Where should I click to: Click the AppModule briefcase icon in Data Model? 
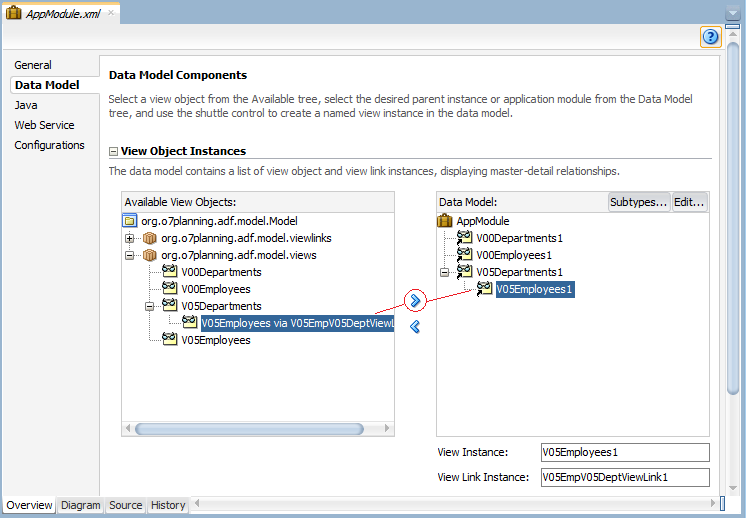pyautogui.click(x=445, y=221)
